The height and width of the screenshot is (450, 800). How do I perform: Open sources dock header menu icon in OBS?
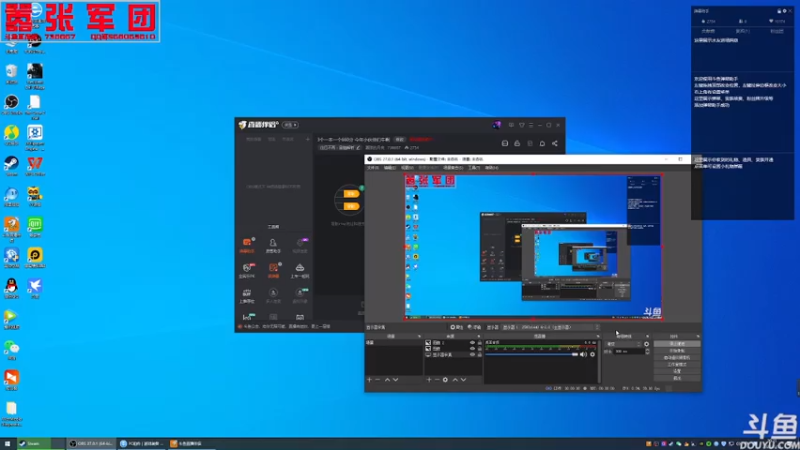[x=479, y=336]
